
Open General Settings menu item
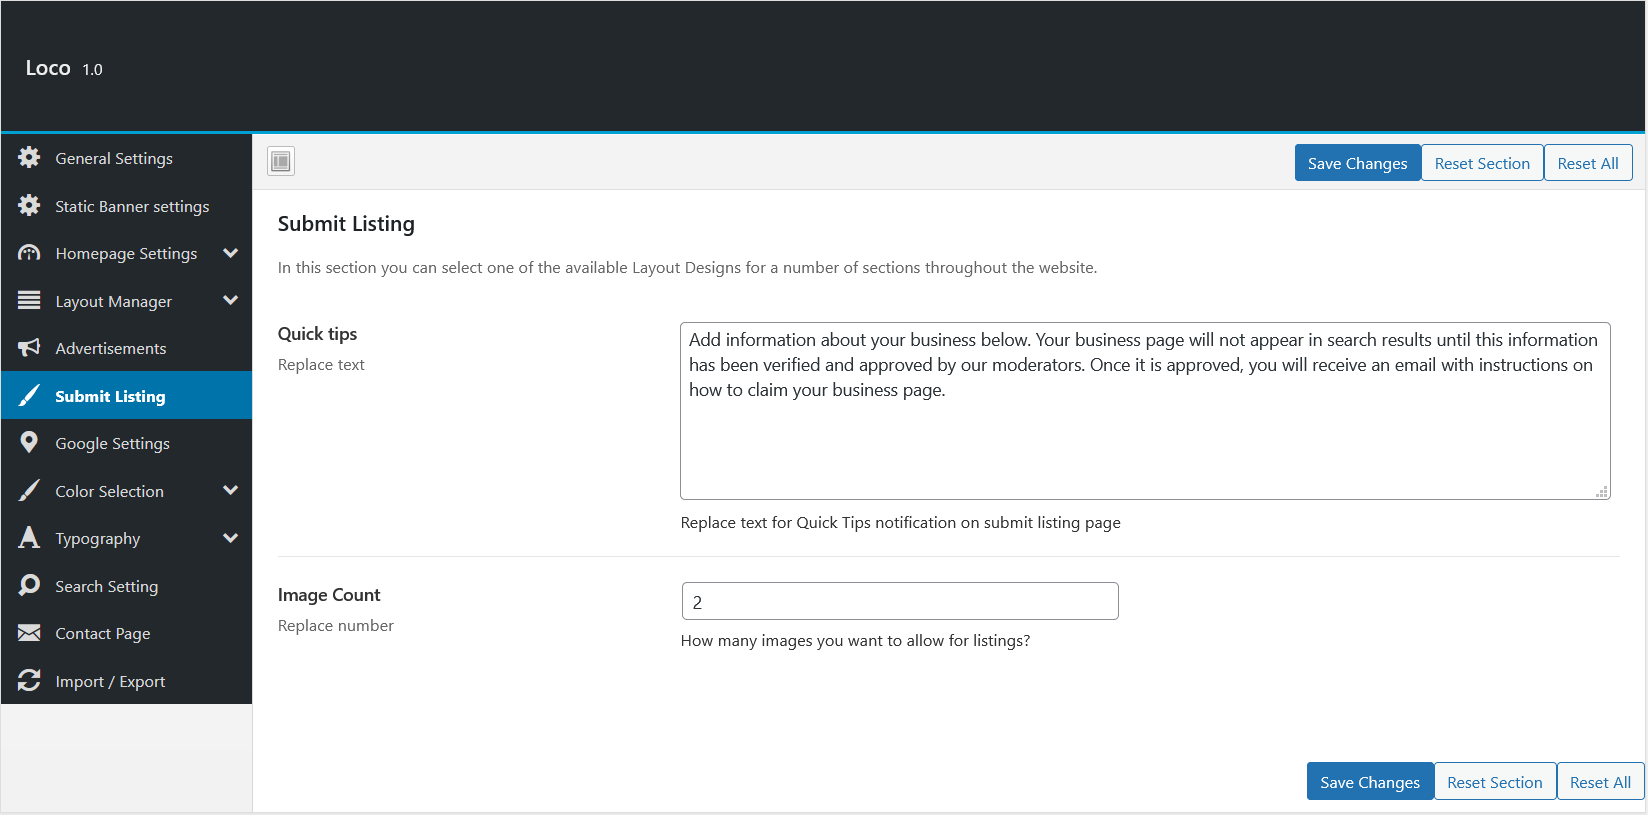126,158
